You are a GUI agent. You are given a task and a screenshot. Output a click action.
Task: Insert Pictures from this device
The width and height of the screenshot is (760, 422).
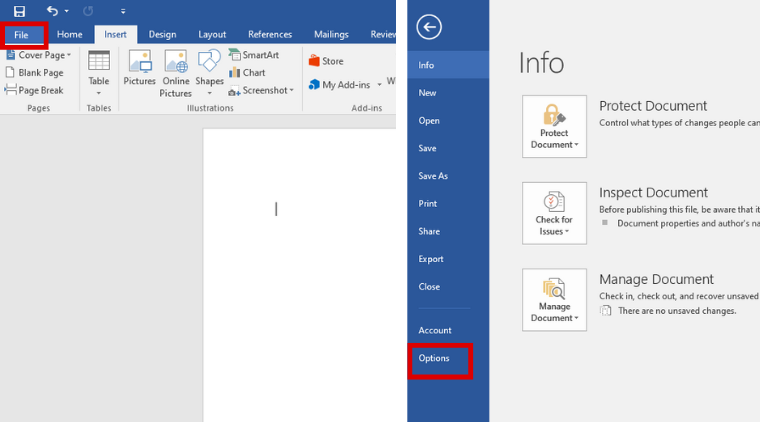click(x=140, y=68)
